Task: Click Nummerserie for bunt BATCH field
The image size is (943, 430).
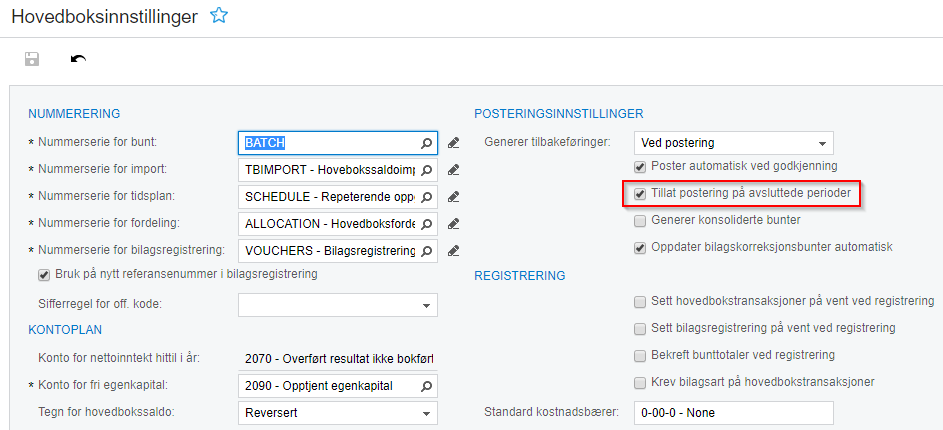Action: [x=330, y=143]
